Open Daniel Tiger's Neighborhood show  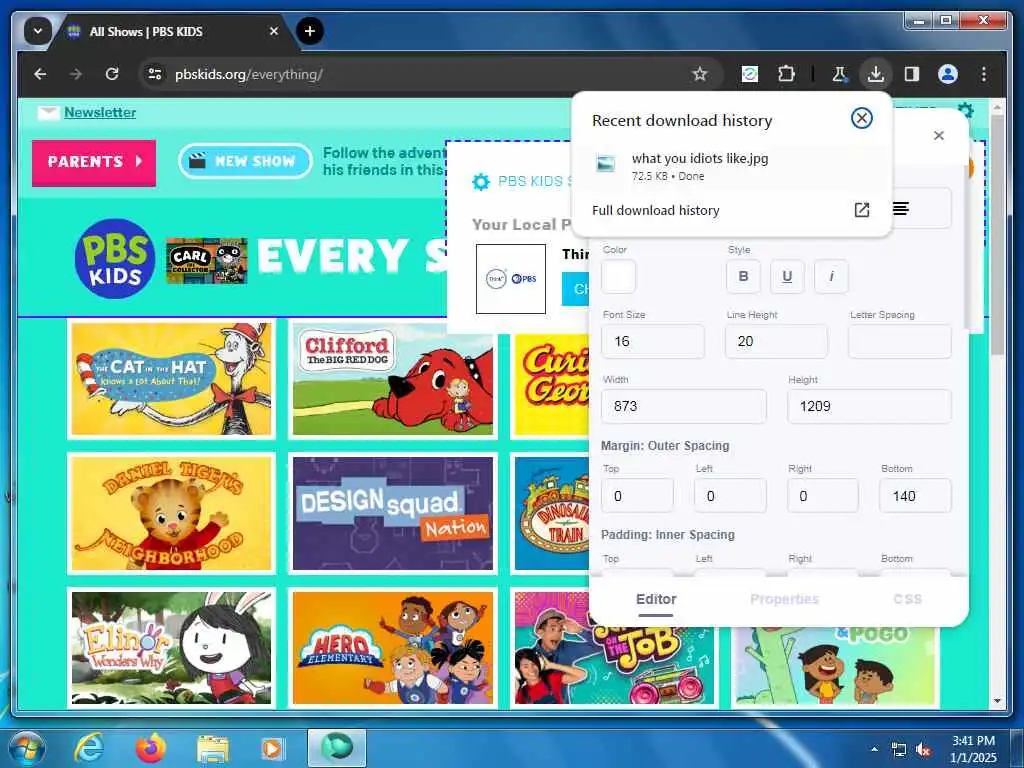[171, 513]
